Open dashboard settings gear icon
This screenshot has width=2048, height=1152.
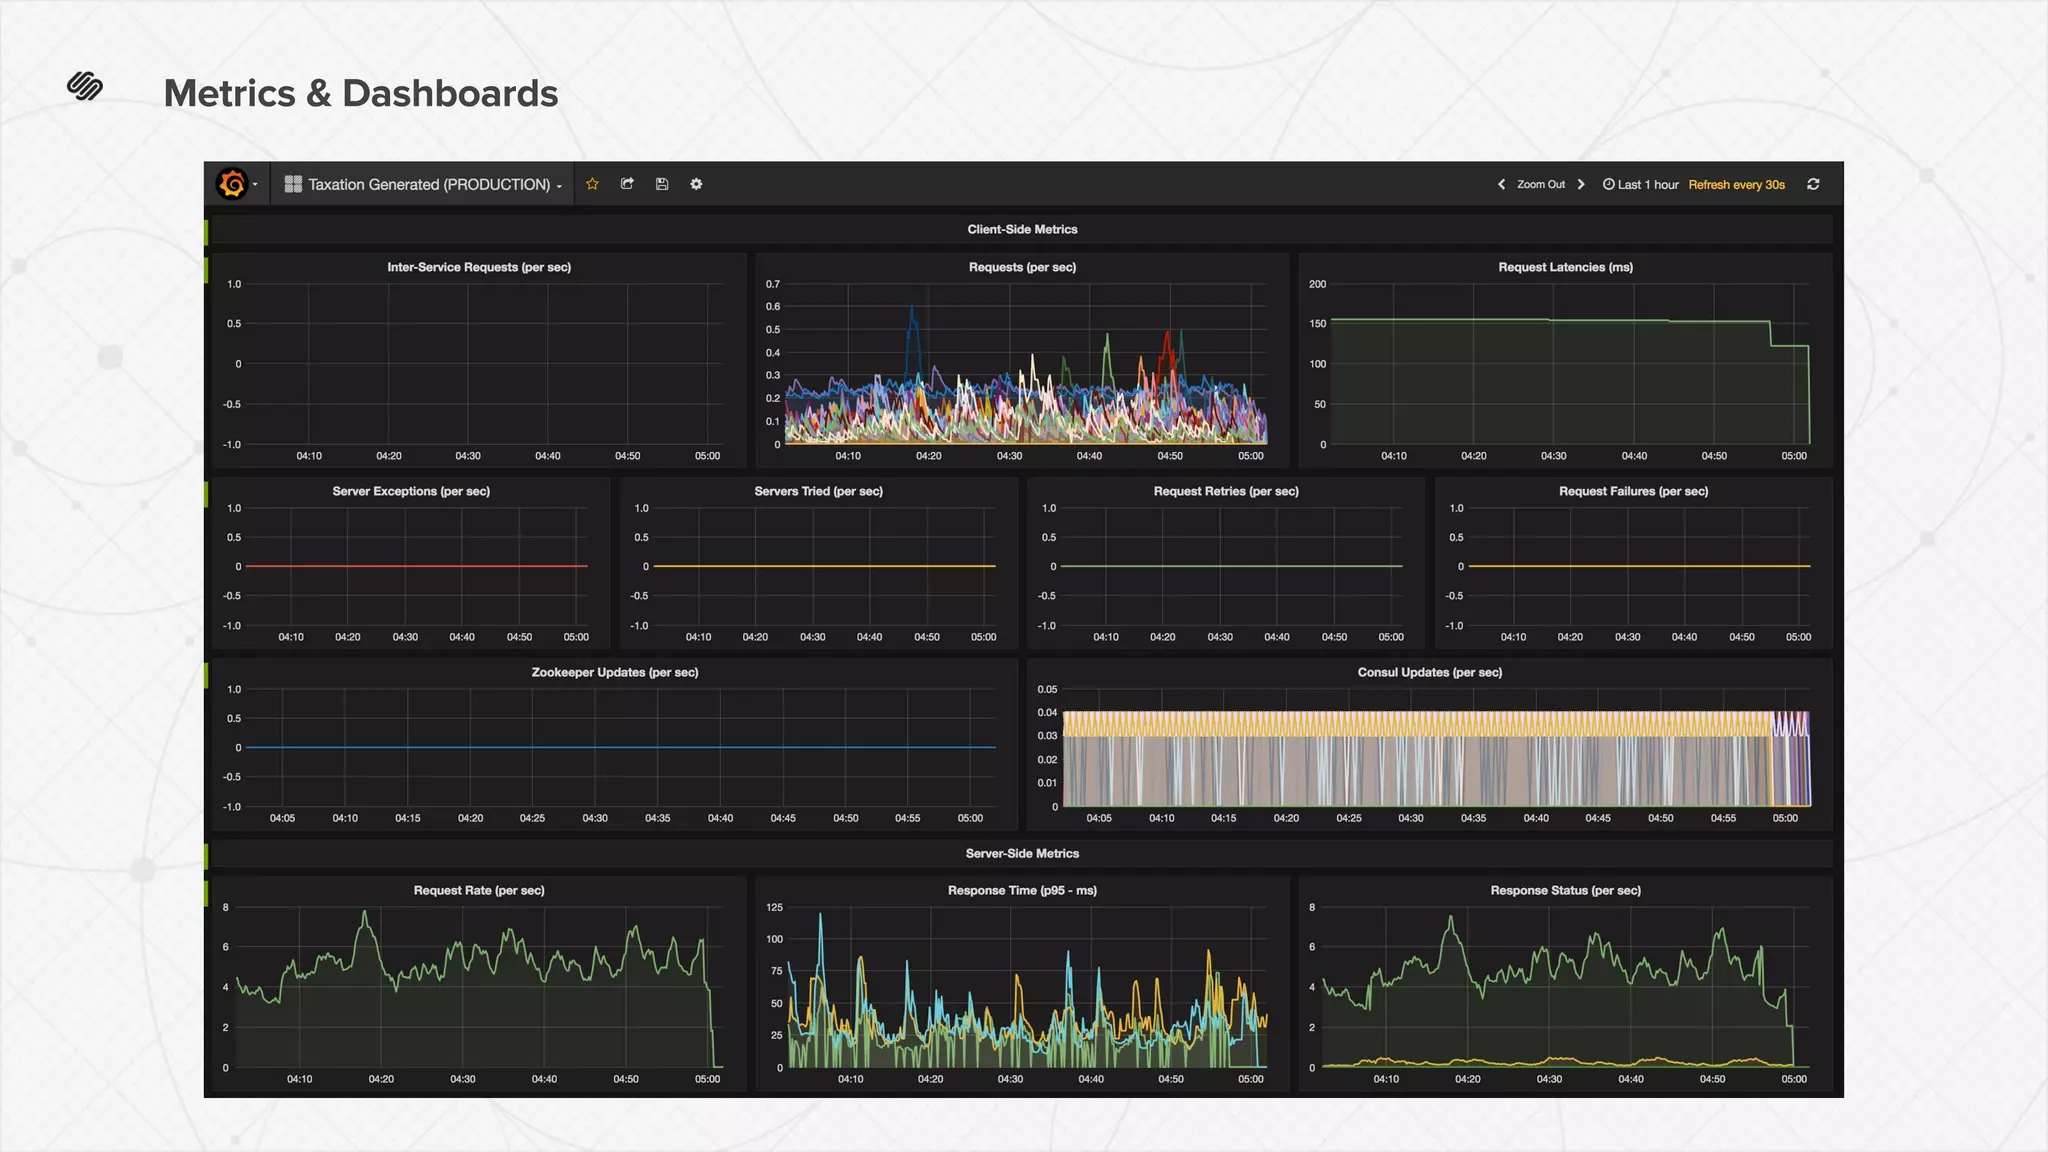(x=696, y=184)
